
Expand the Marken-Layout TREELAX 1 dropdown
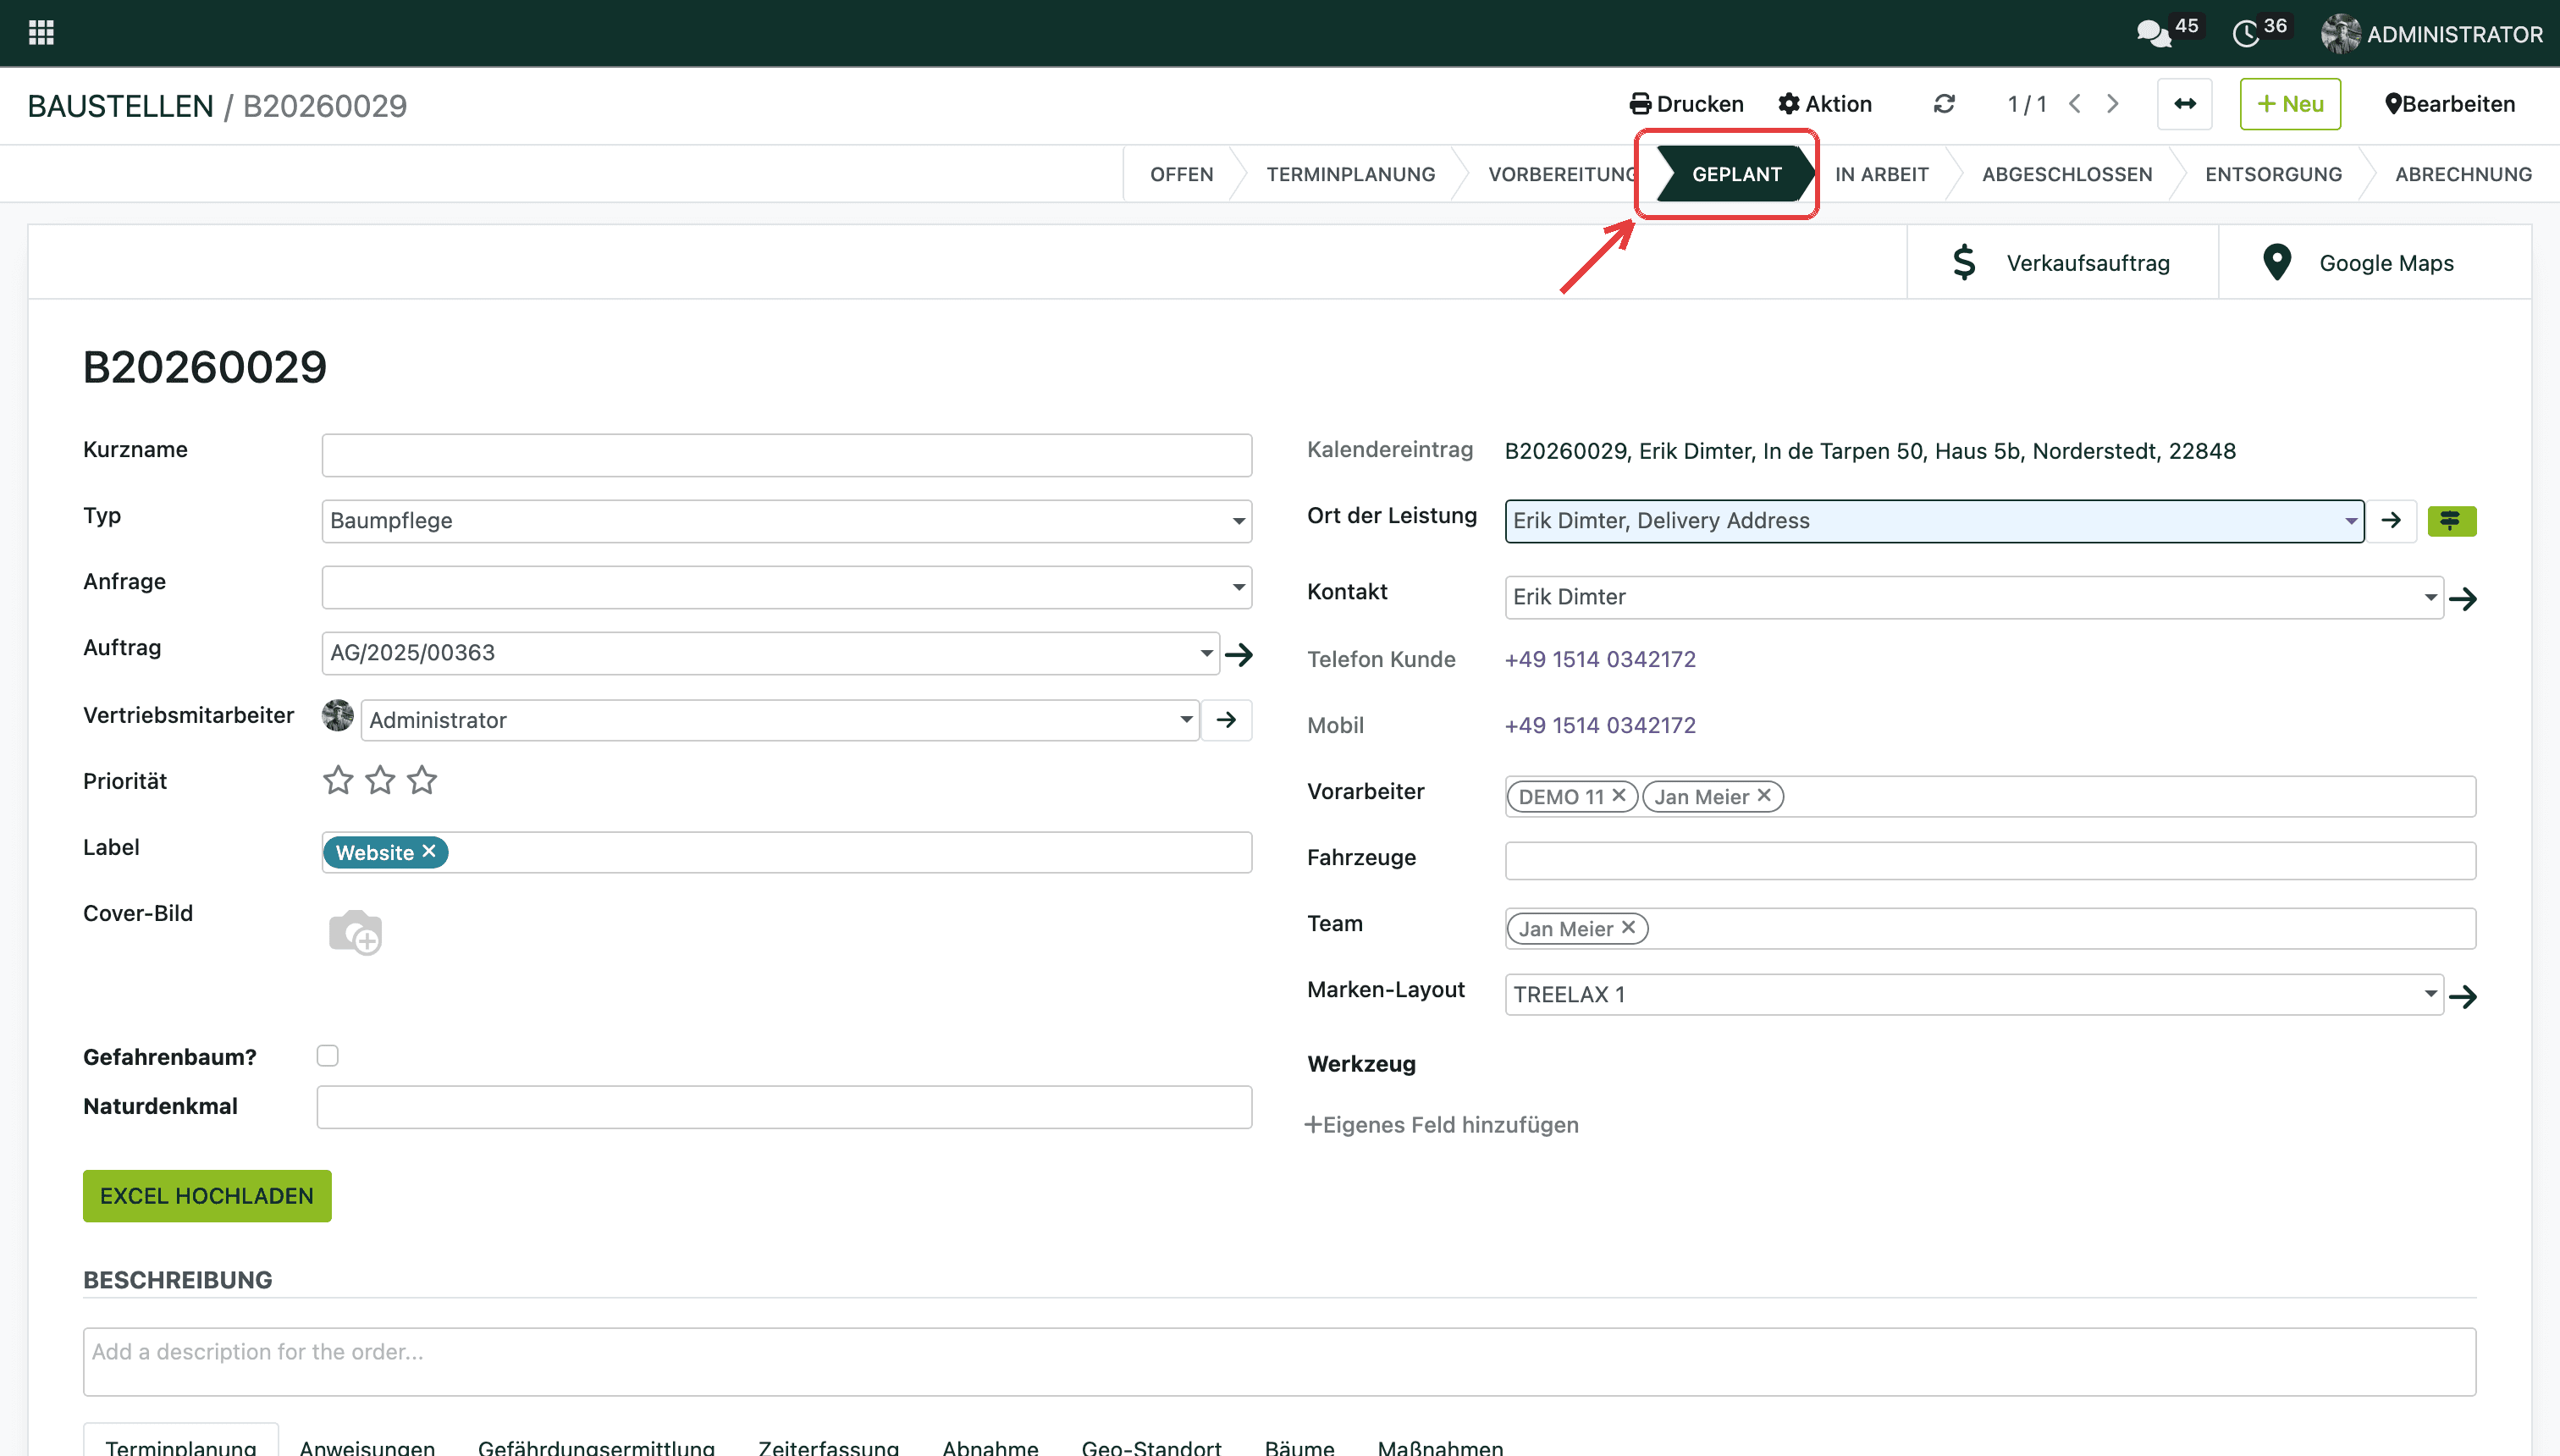click(x=2430, y=994)
